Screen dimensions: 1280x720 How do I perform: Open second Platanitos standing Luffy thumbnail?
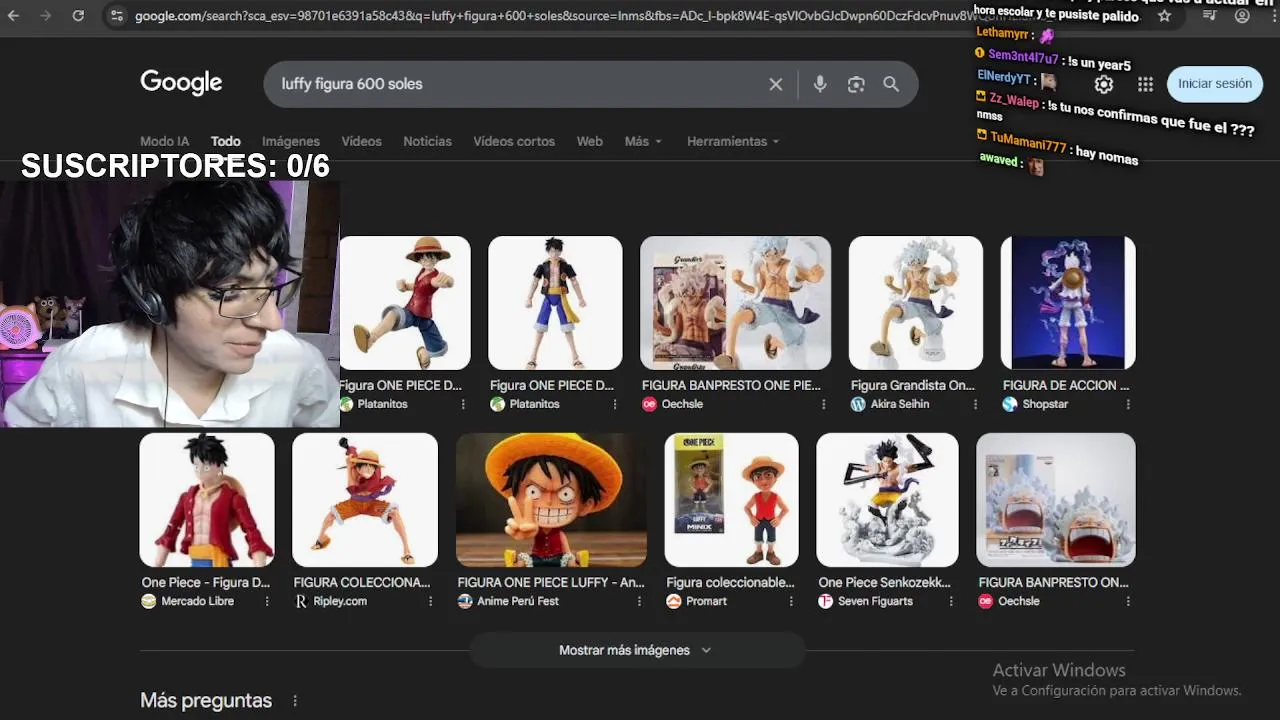(555, 303)
